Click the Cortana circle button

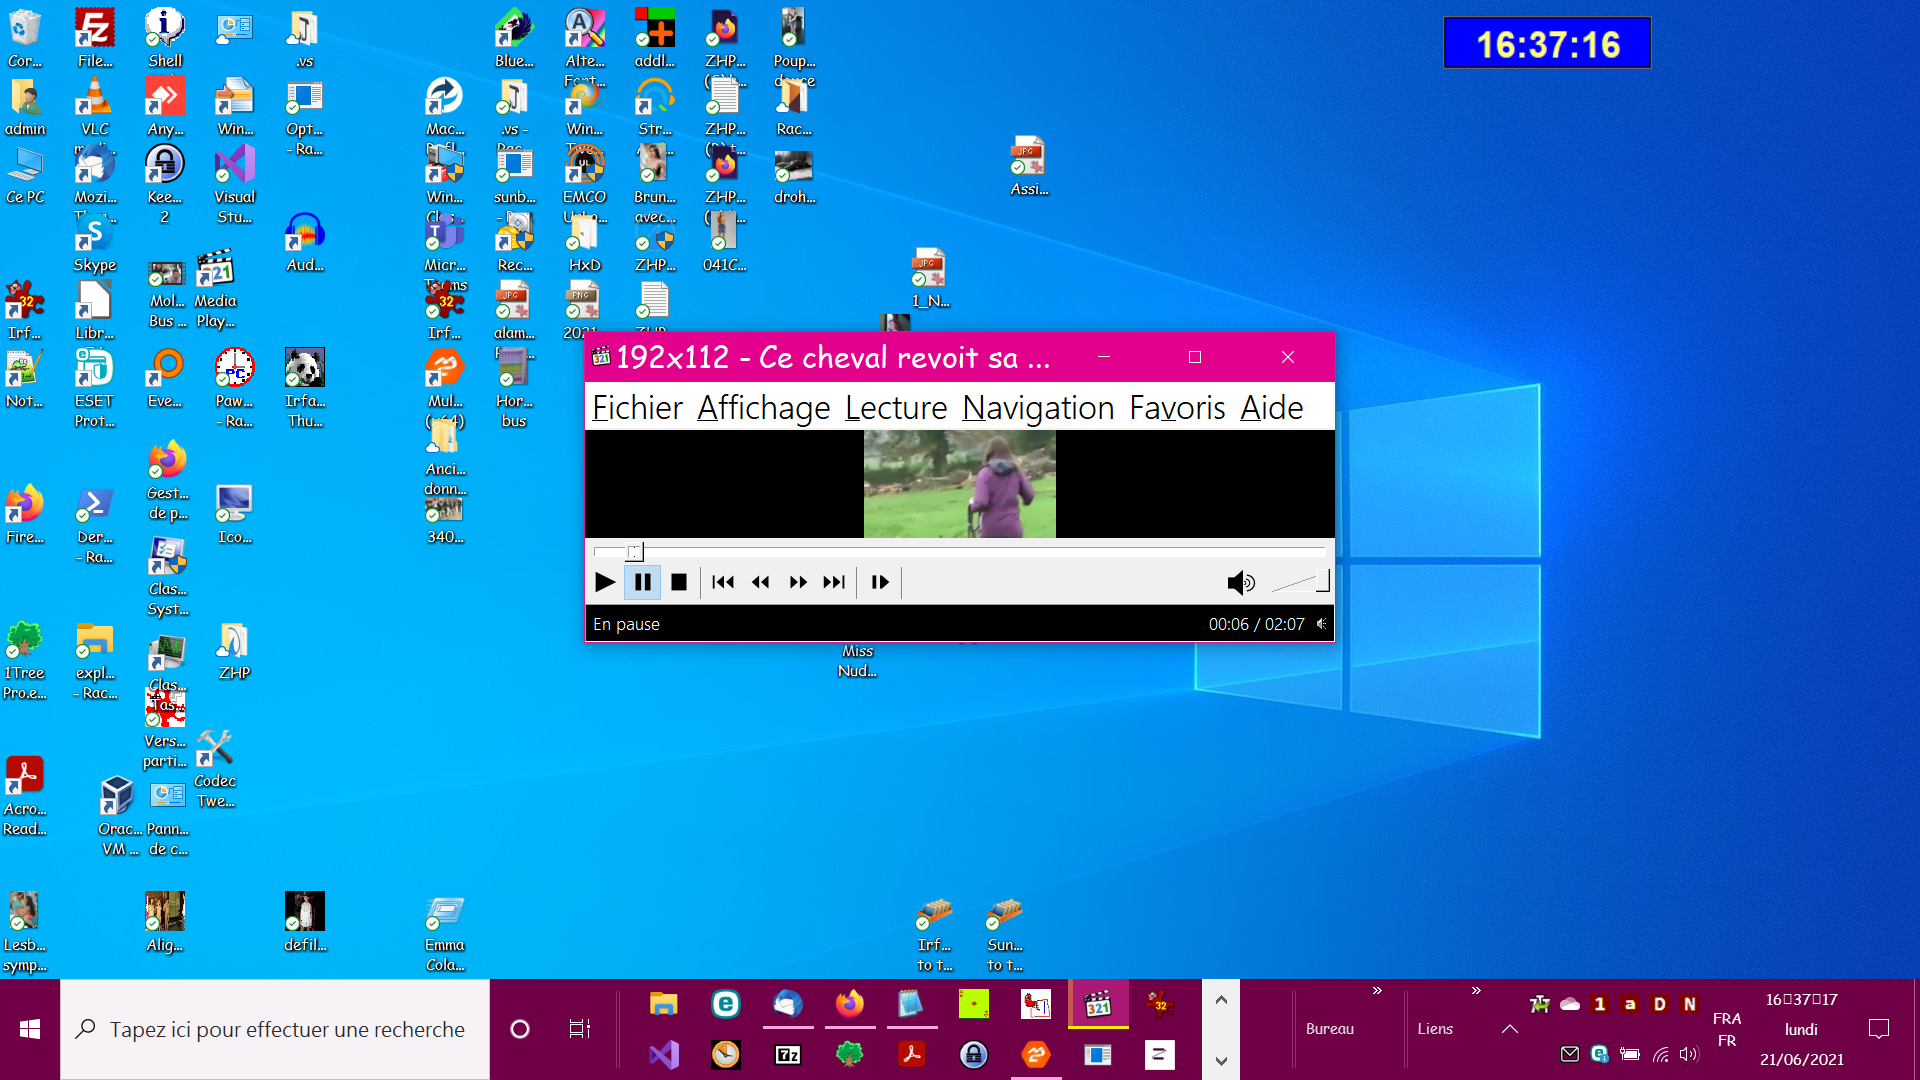[x=520, y=1029]
